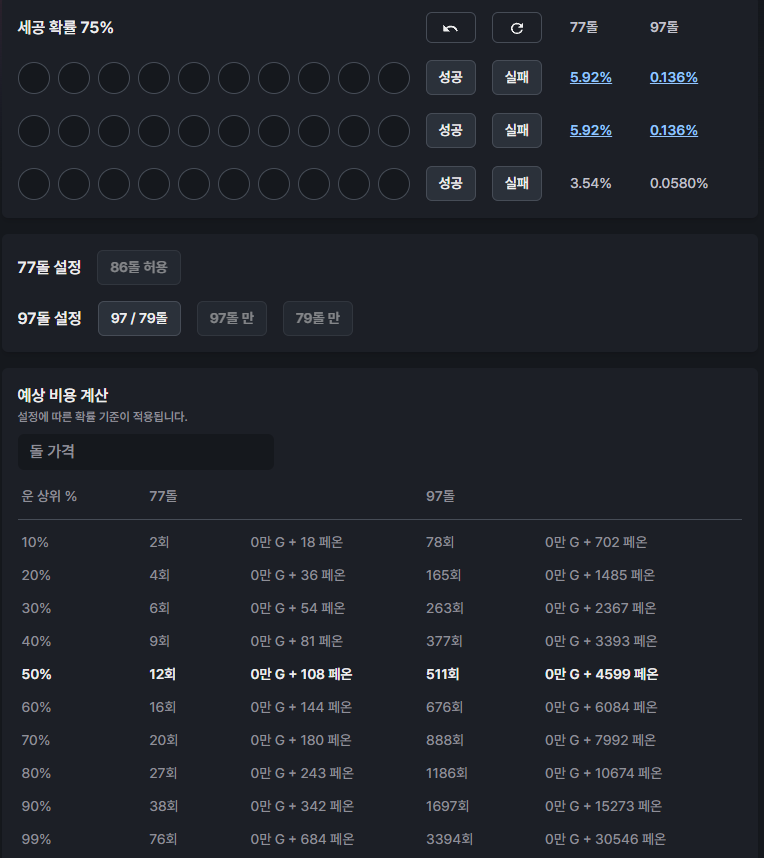Screen dimensions: 764x858
Task: Click 0만 G + 81 페온 cell
Action: click(x=297, y=641)
